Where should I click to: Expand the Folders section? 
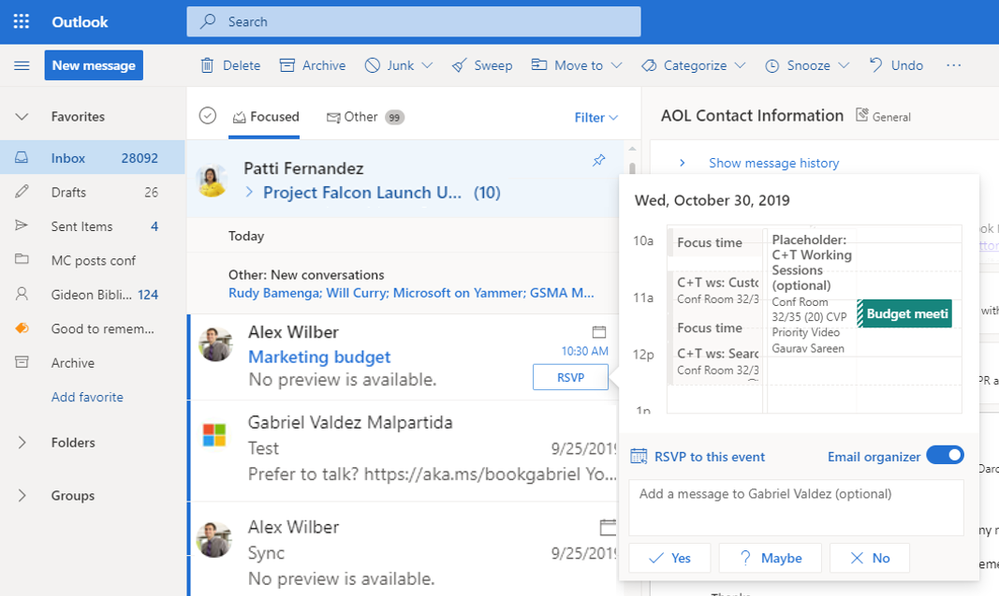tap(22, 442)
